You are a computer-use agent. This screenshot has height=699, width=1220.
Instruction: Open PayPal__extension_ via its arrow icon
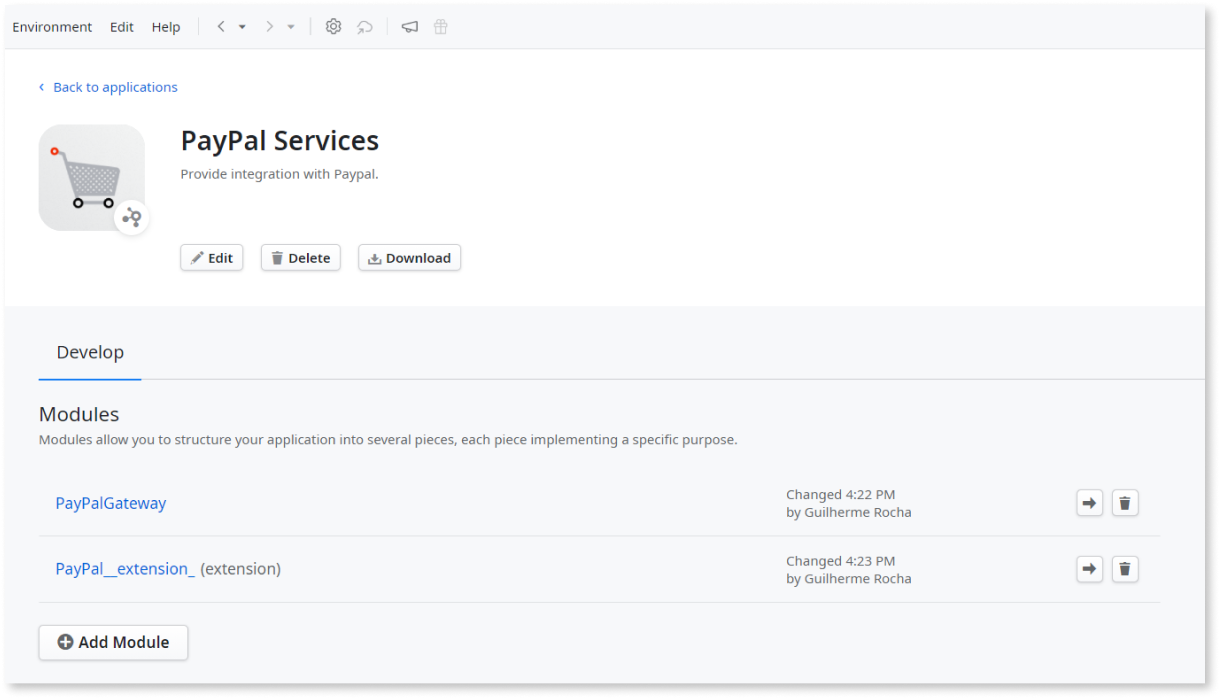(1089, 568)
